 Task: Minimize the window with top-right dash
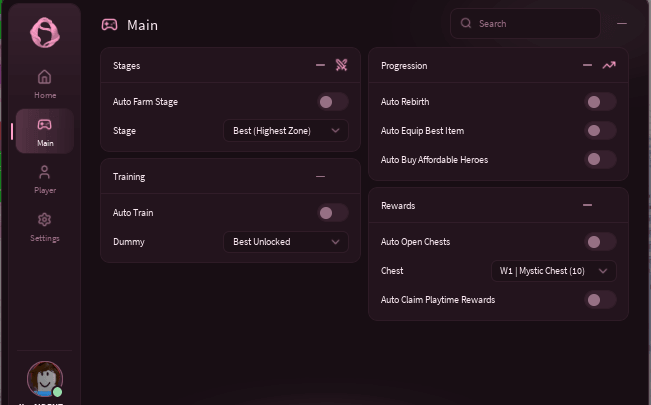(x=622, y=24)
